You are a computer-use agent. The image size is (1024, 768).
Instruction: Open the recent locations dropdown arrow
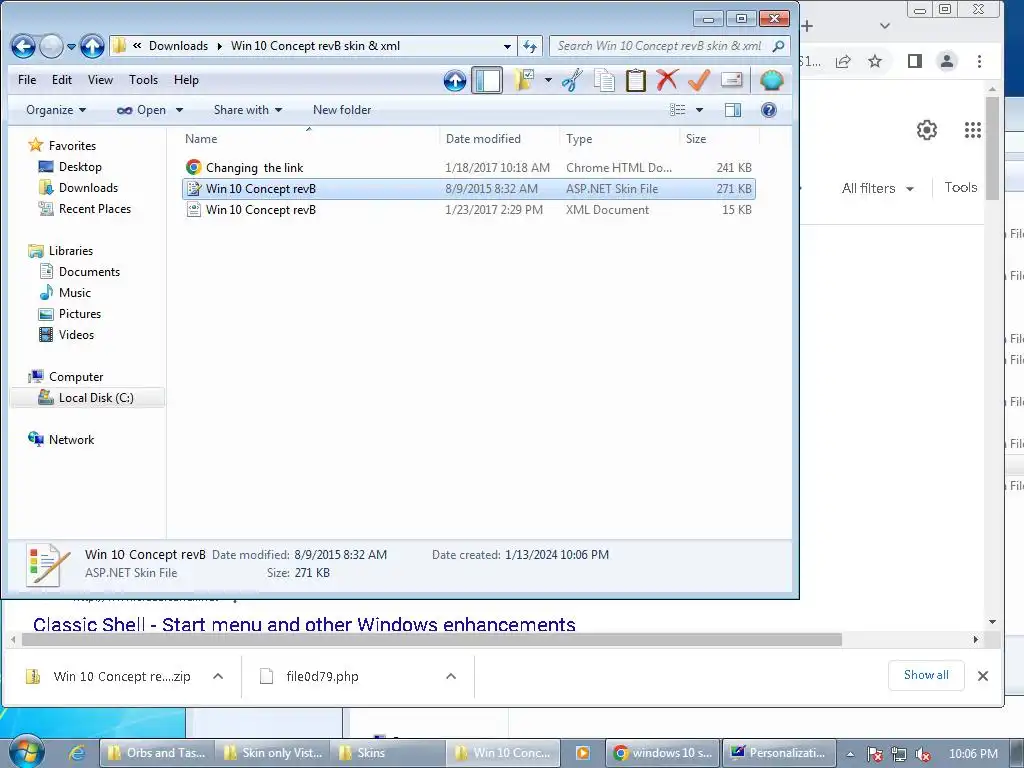pos(71,46)
